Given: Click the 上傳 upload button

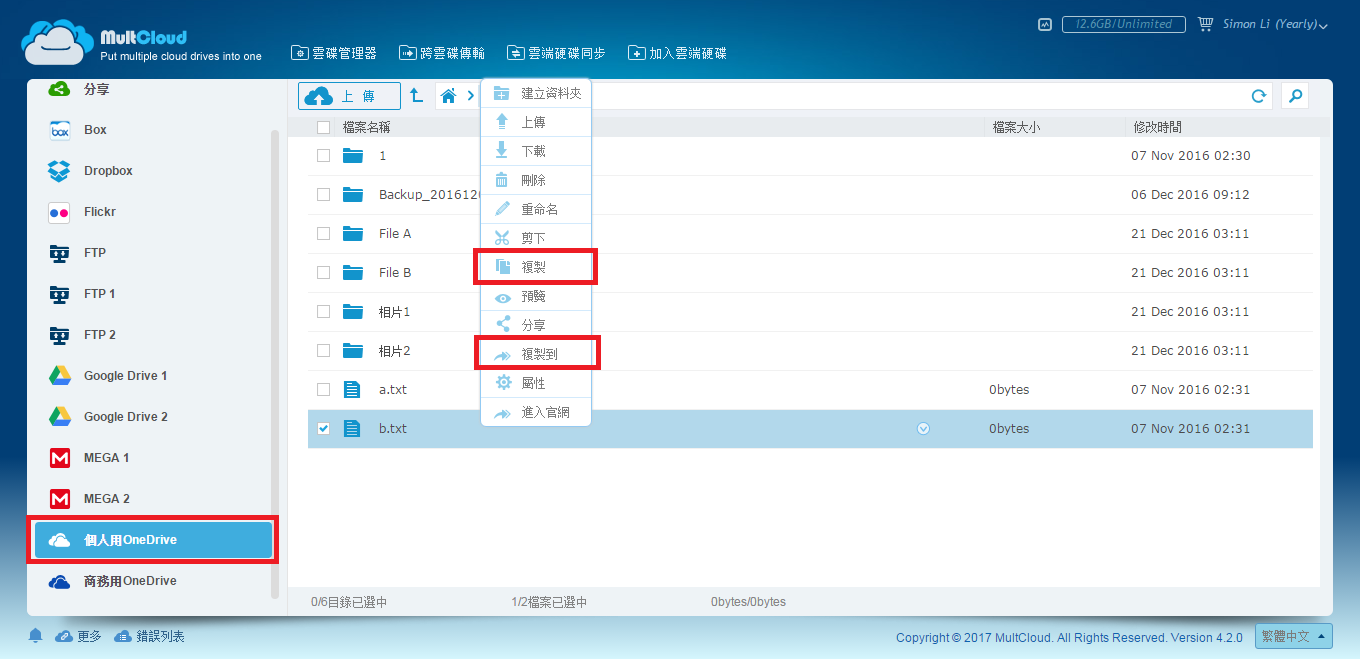Looking at the screenshot, I should point(349,96).
